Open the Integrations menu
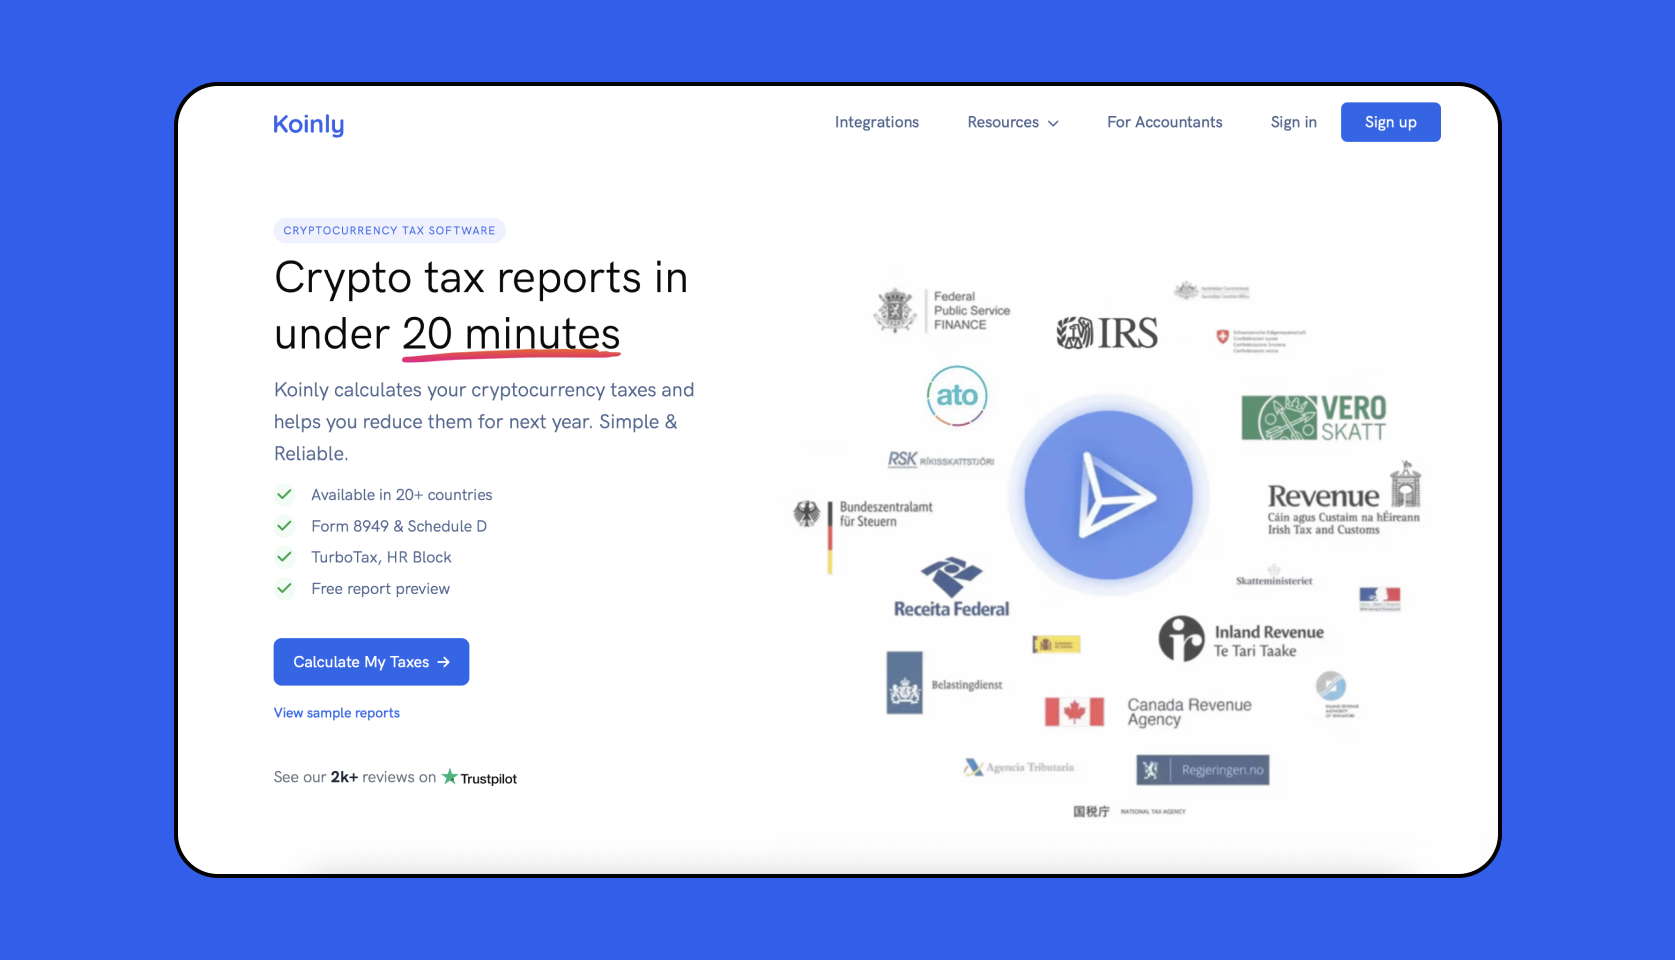The image size is (1675, 960). pos(876,122)
